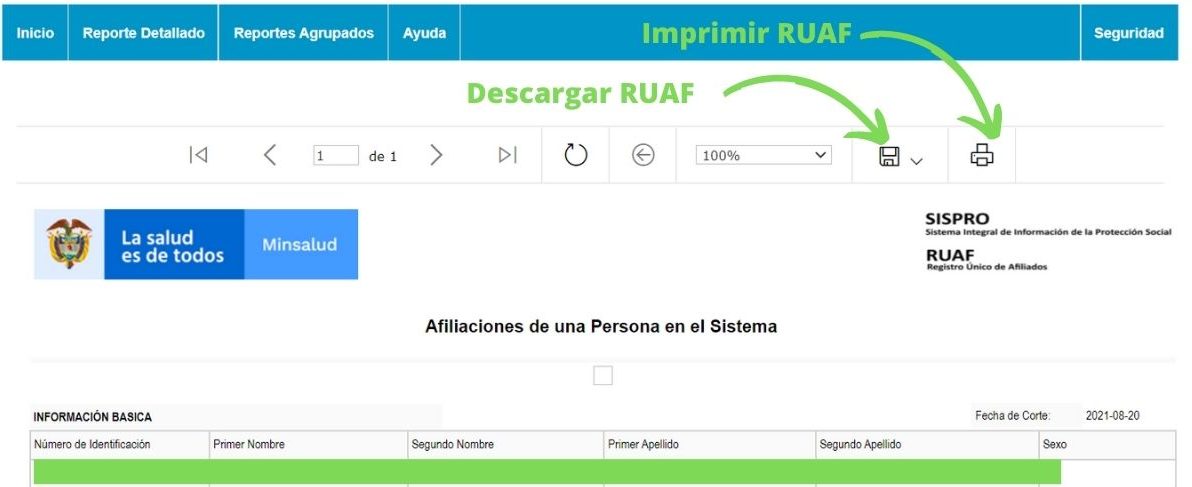
Task: Open the Inicio menu item
Action: coord(35,33)
